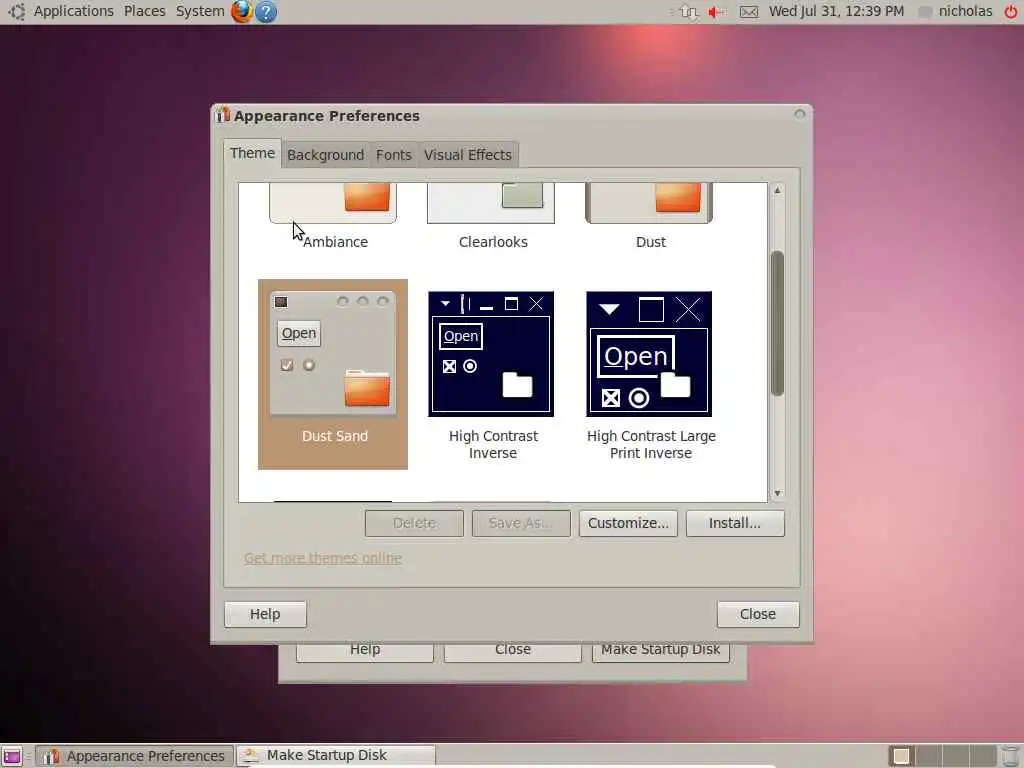Click Help in the Make Startup Disk window

coord(365,652)
